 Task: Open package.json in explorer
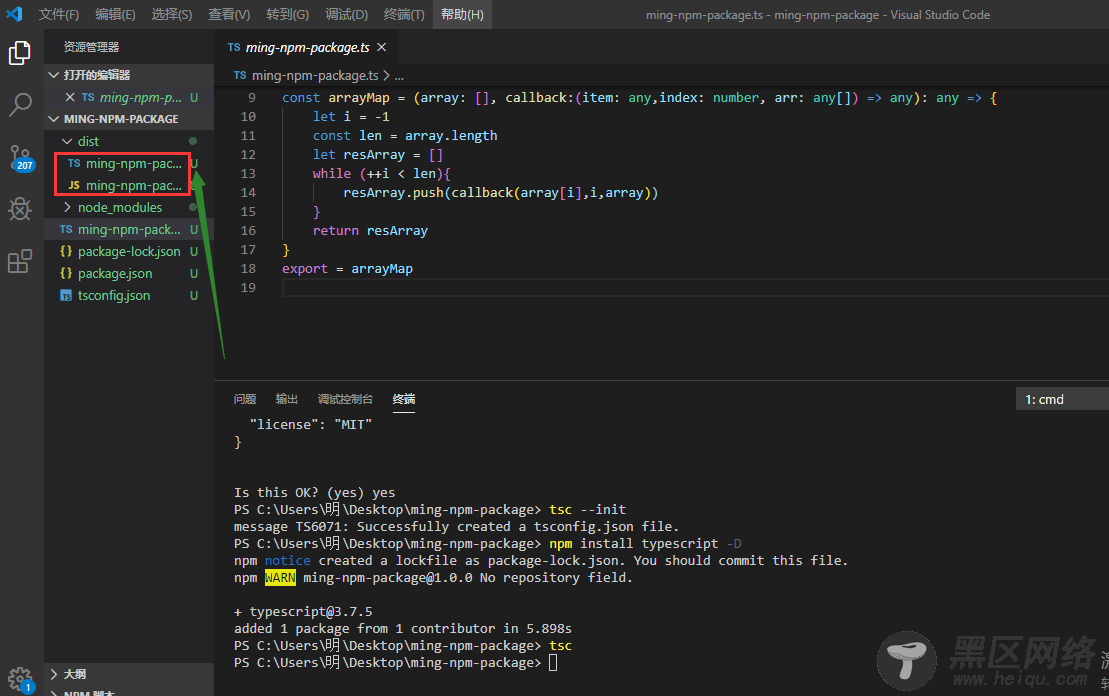[129, 273]
